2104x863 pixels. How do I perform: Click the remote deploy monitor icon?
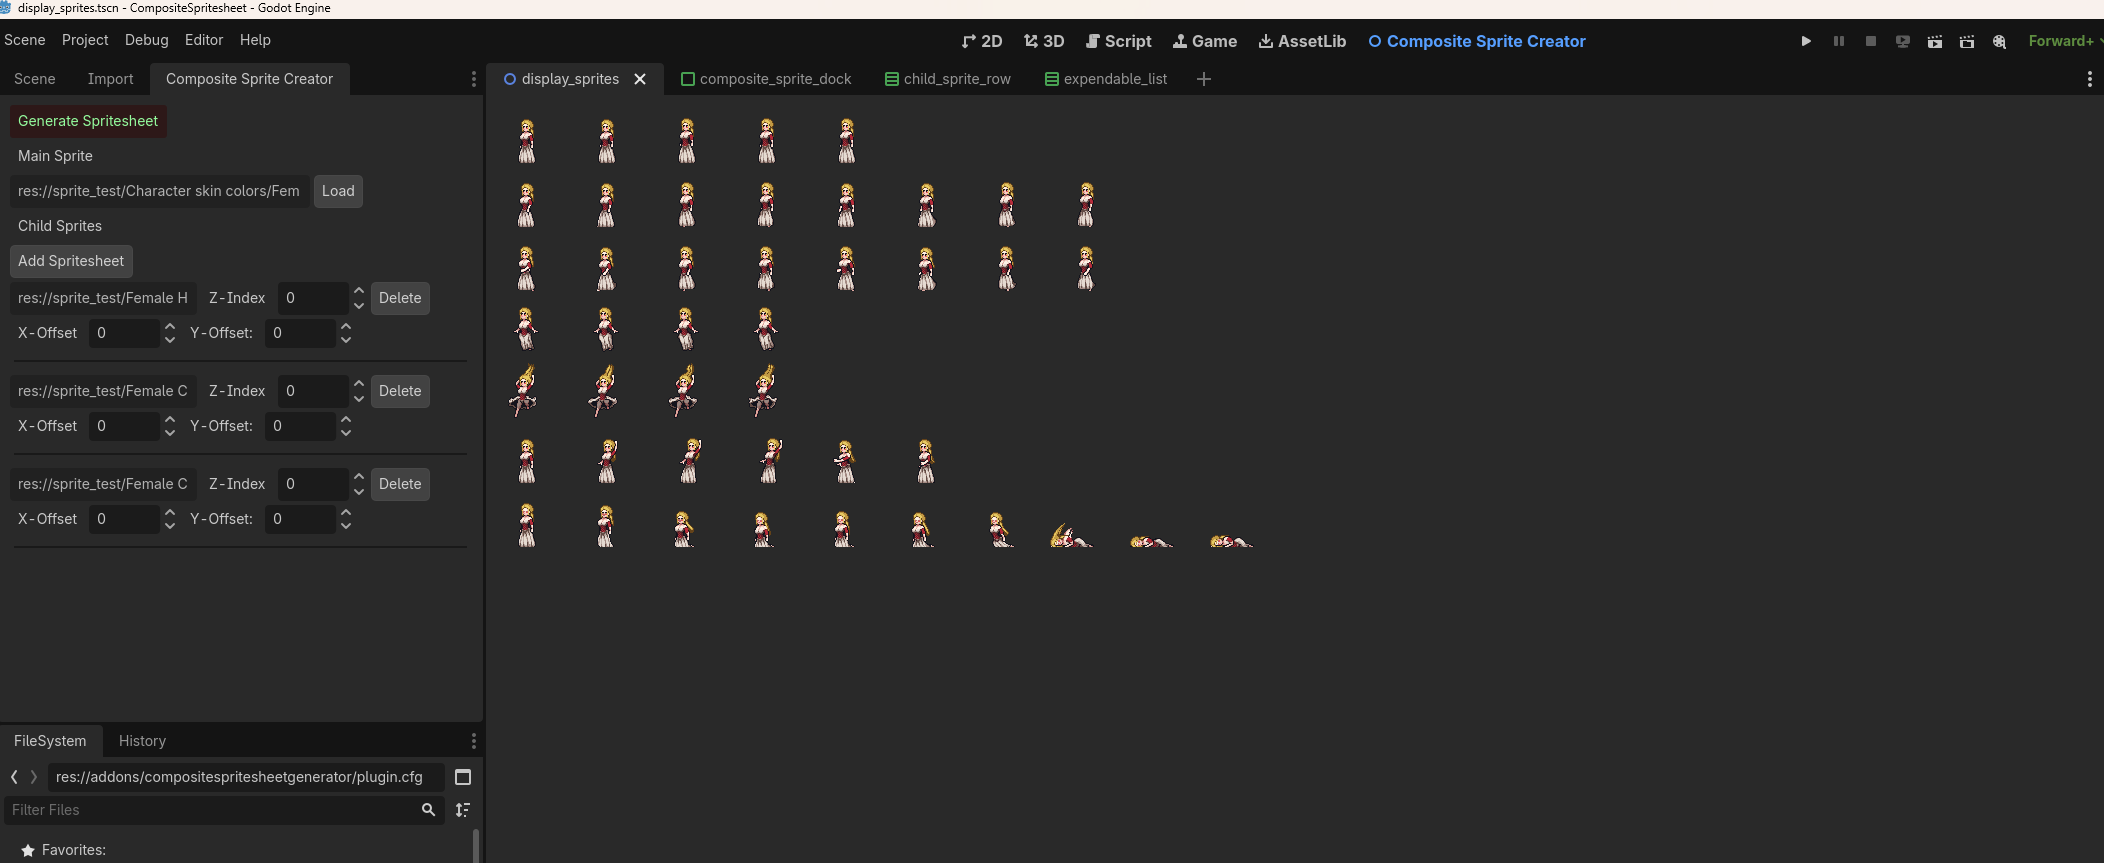1902,41
